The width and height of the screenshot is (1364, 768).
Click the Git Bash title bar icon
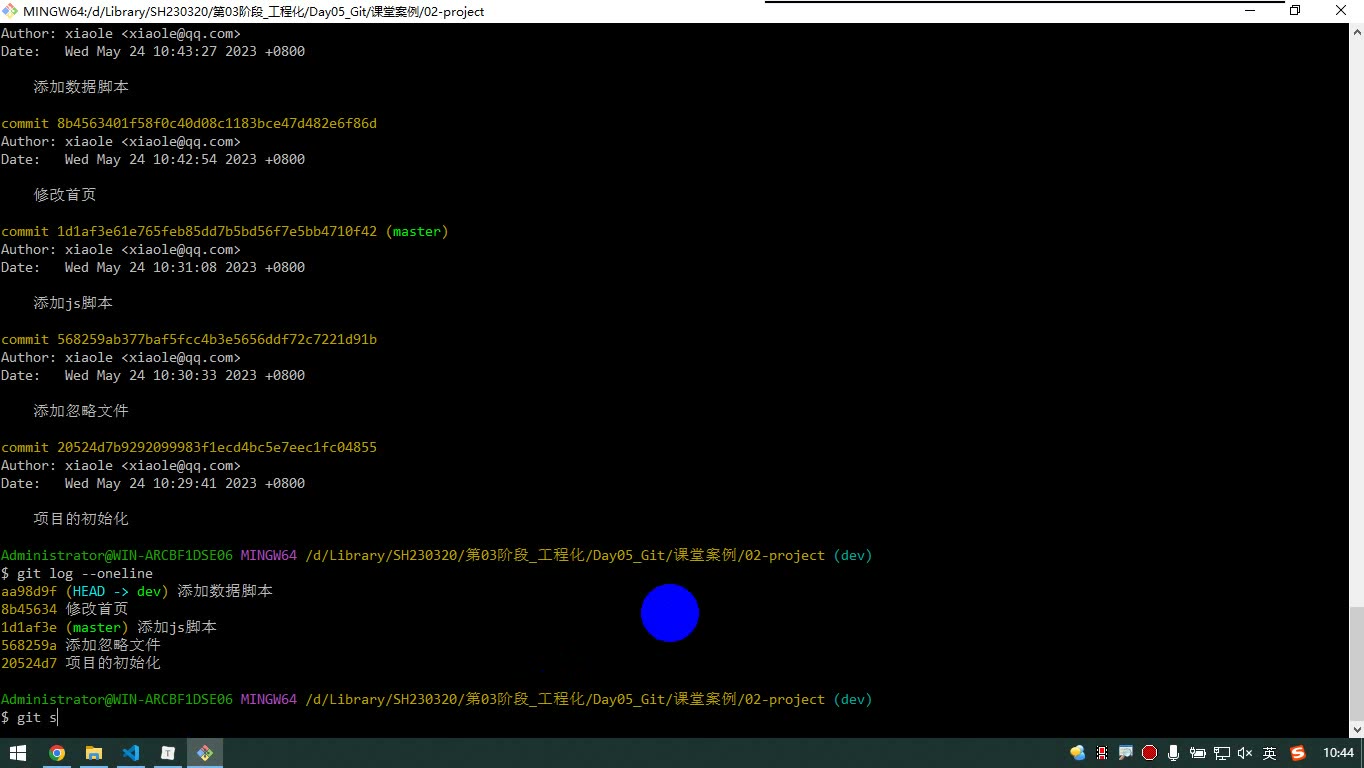[x=10, y=11]
